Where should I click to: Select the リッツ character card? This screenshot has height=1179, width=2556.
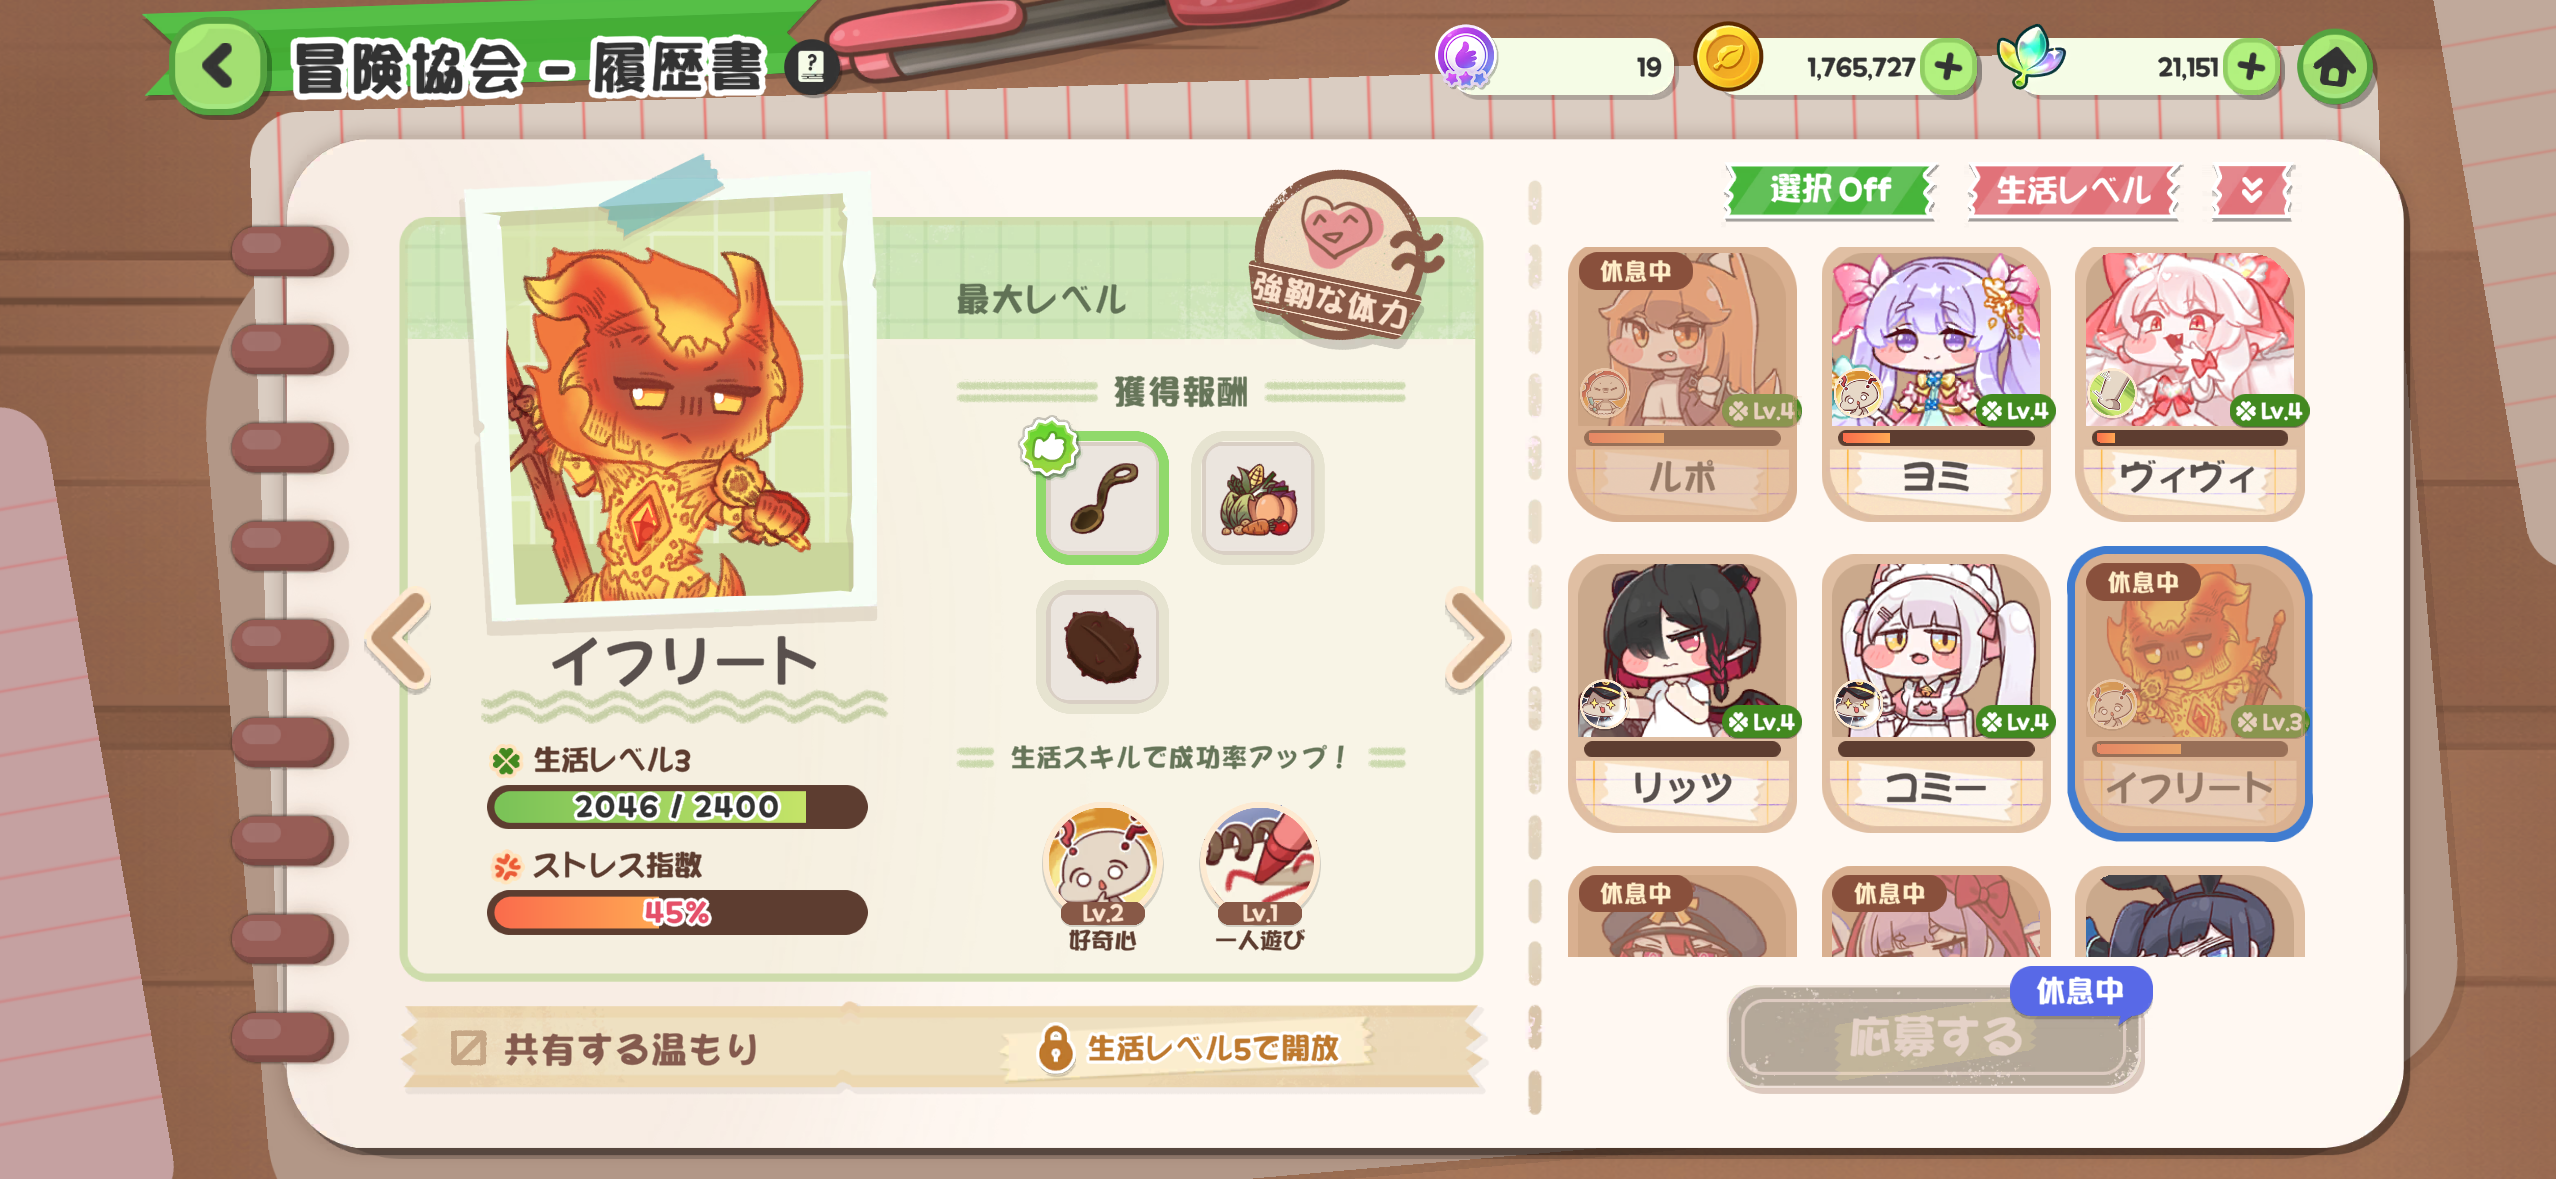pyautogui.click(x=1682, y=694)
